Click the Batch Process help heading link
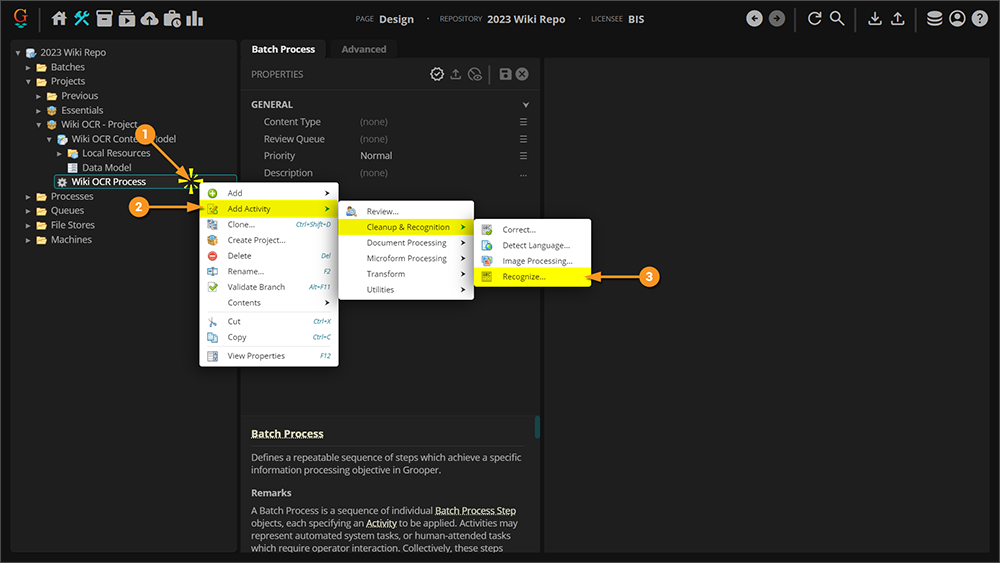 point(287,434)
